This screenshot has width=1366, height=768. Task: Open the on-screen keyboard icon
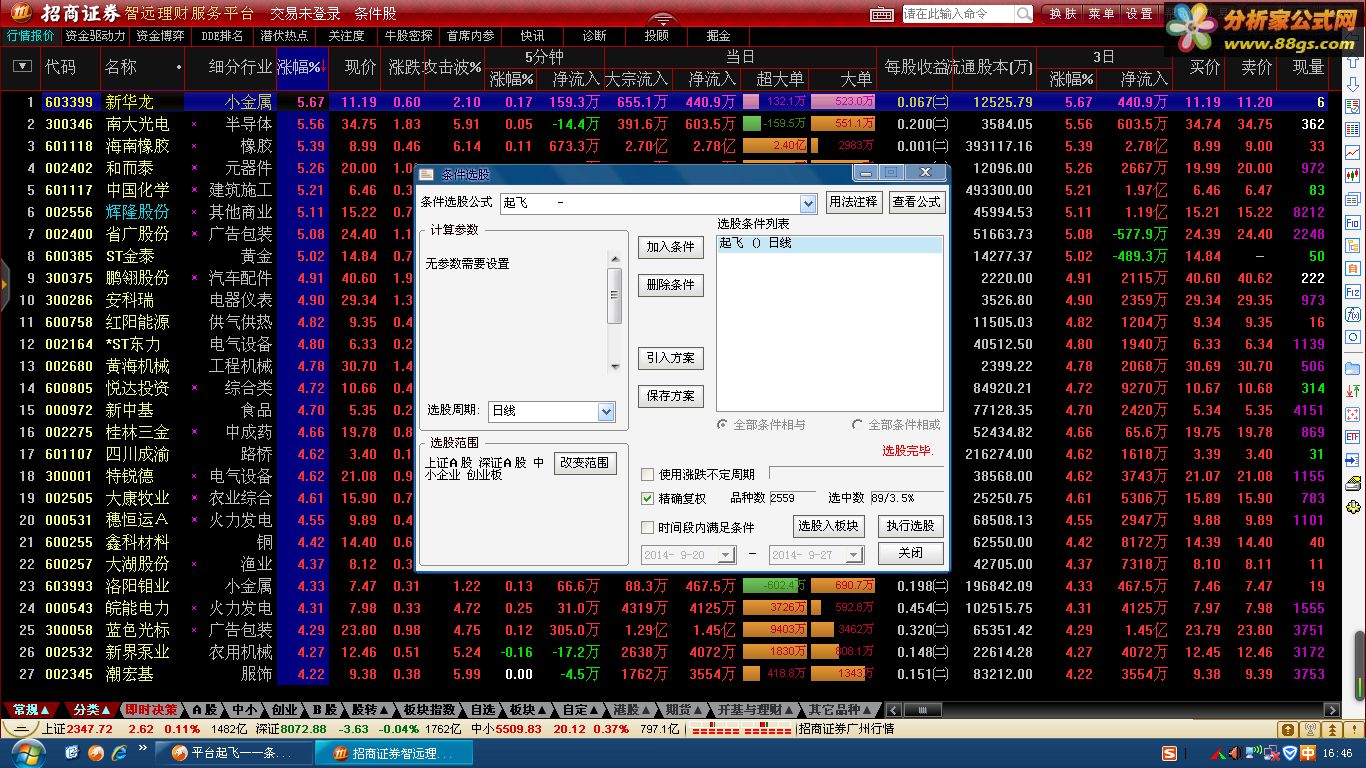882,14
